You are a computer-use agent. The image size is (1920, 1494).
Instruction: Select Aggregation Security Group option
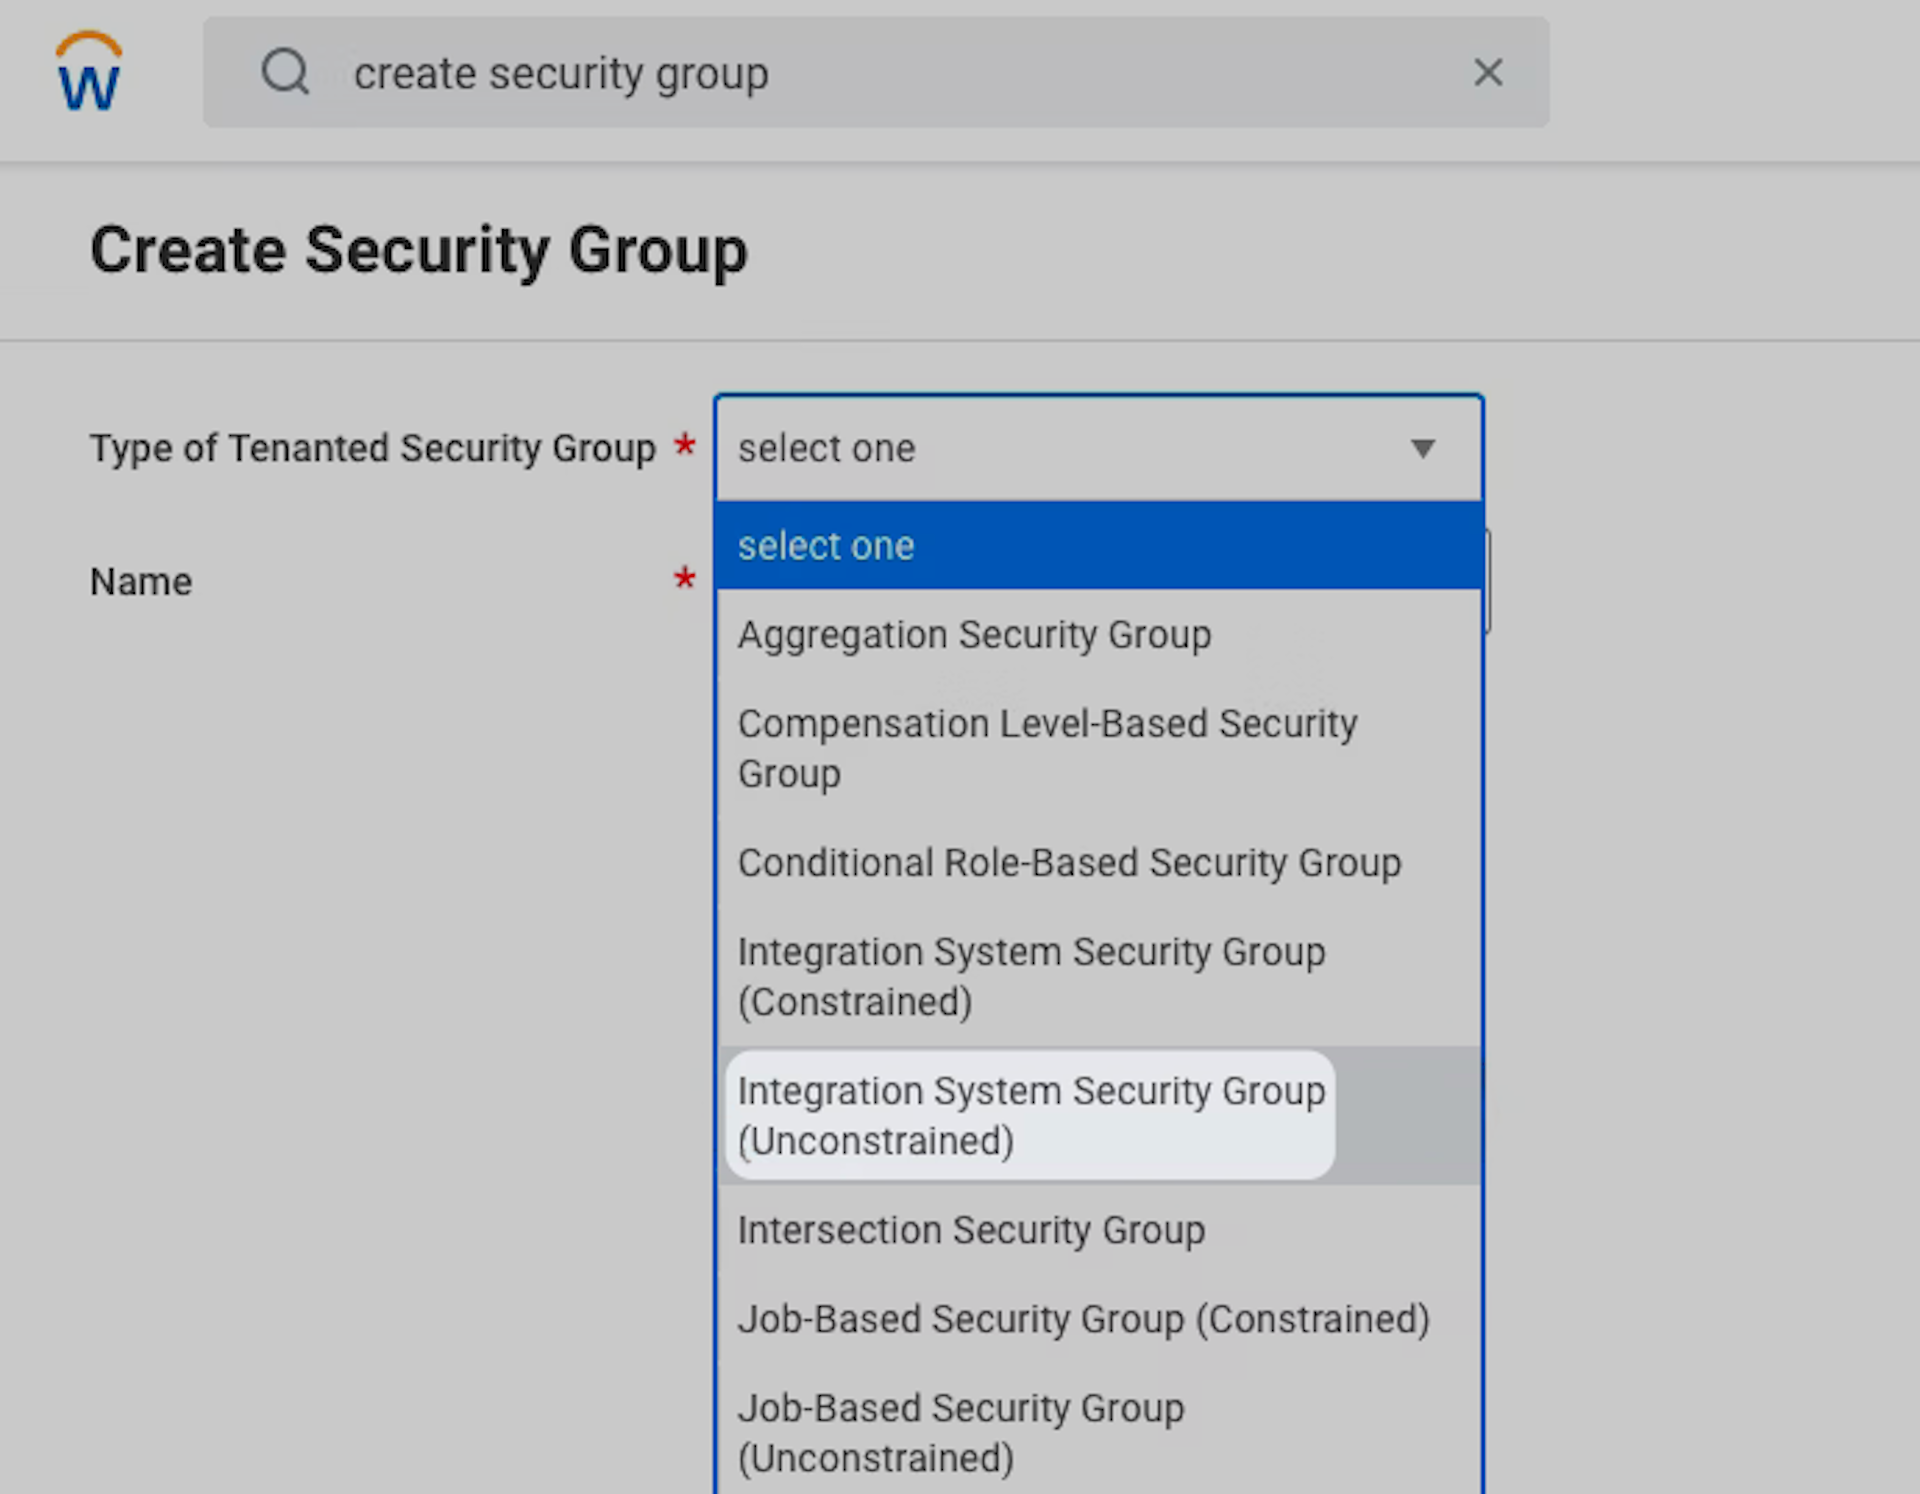coord(974,635)
